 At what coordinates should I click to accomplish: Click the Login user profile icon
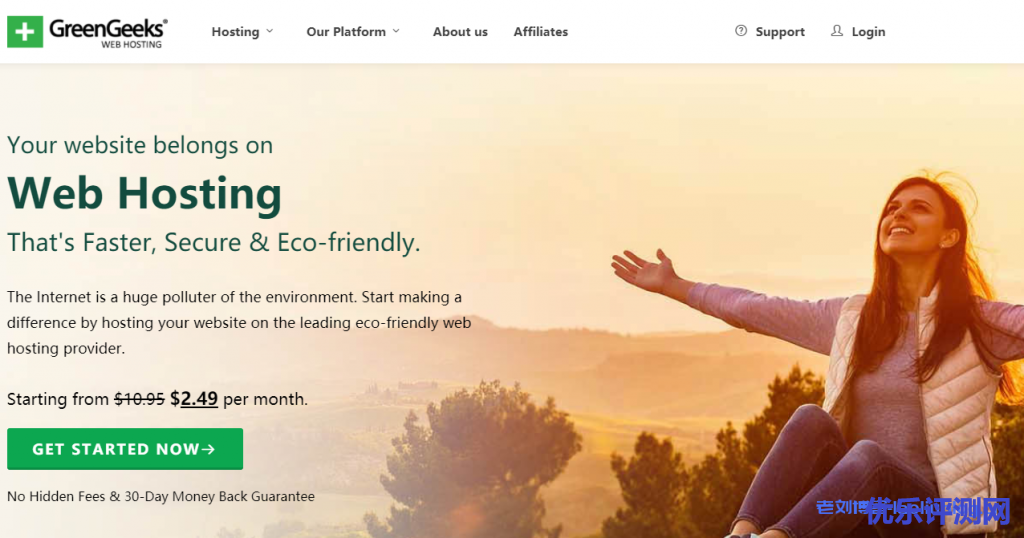click(837, 31)
